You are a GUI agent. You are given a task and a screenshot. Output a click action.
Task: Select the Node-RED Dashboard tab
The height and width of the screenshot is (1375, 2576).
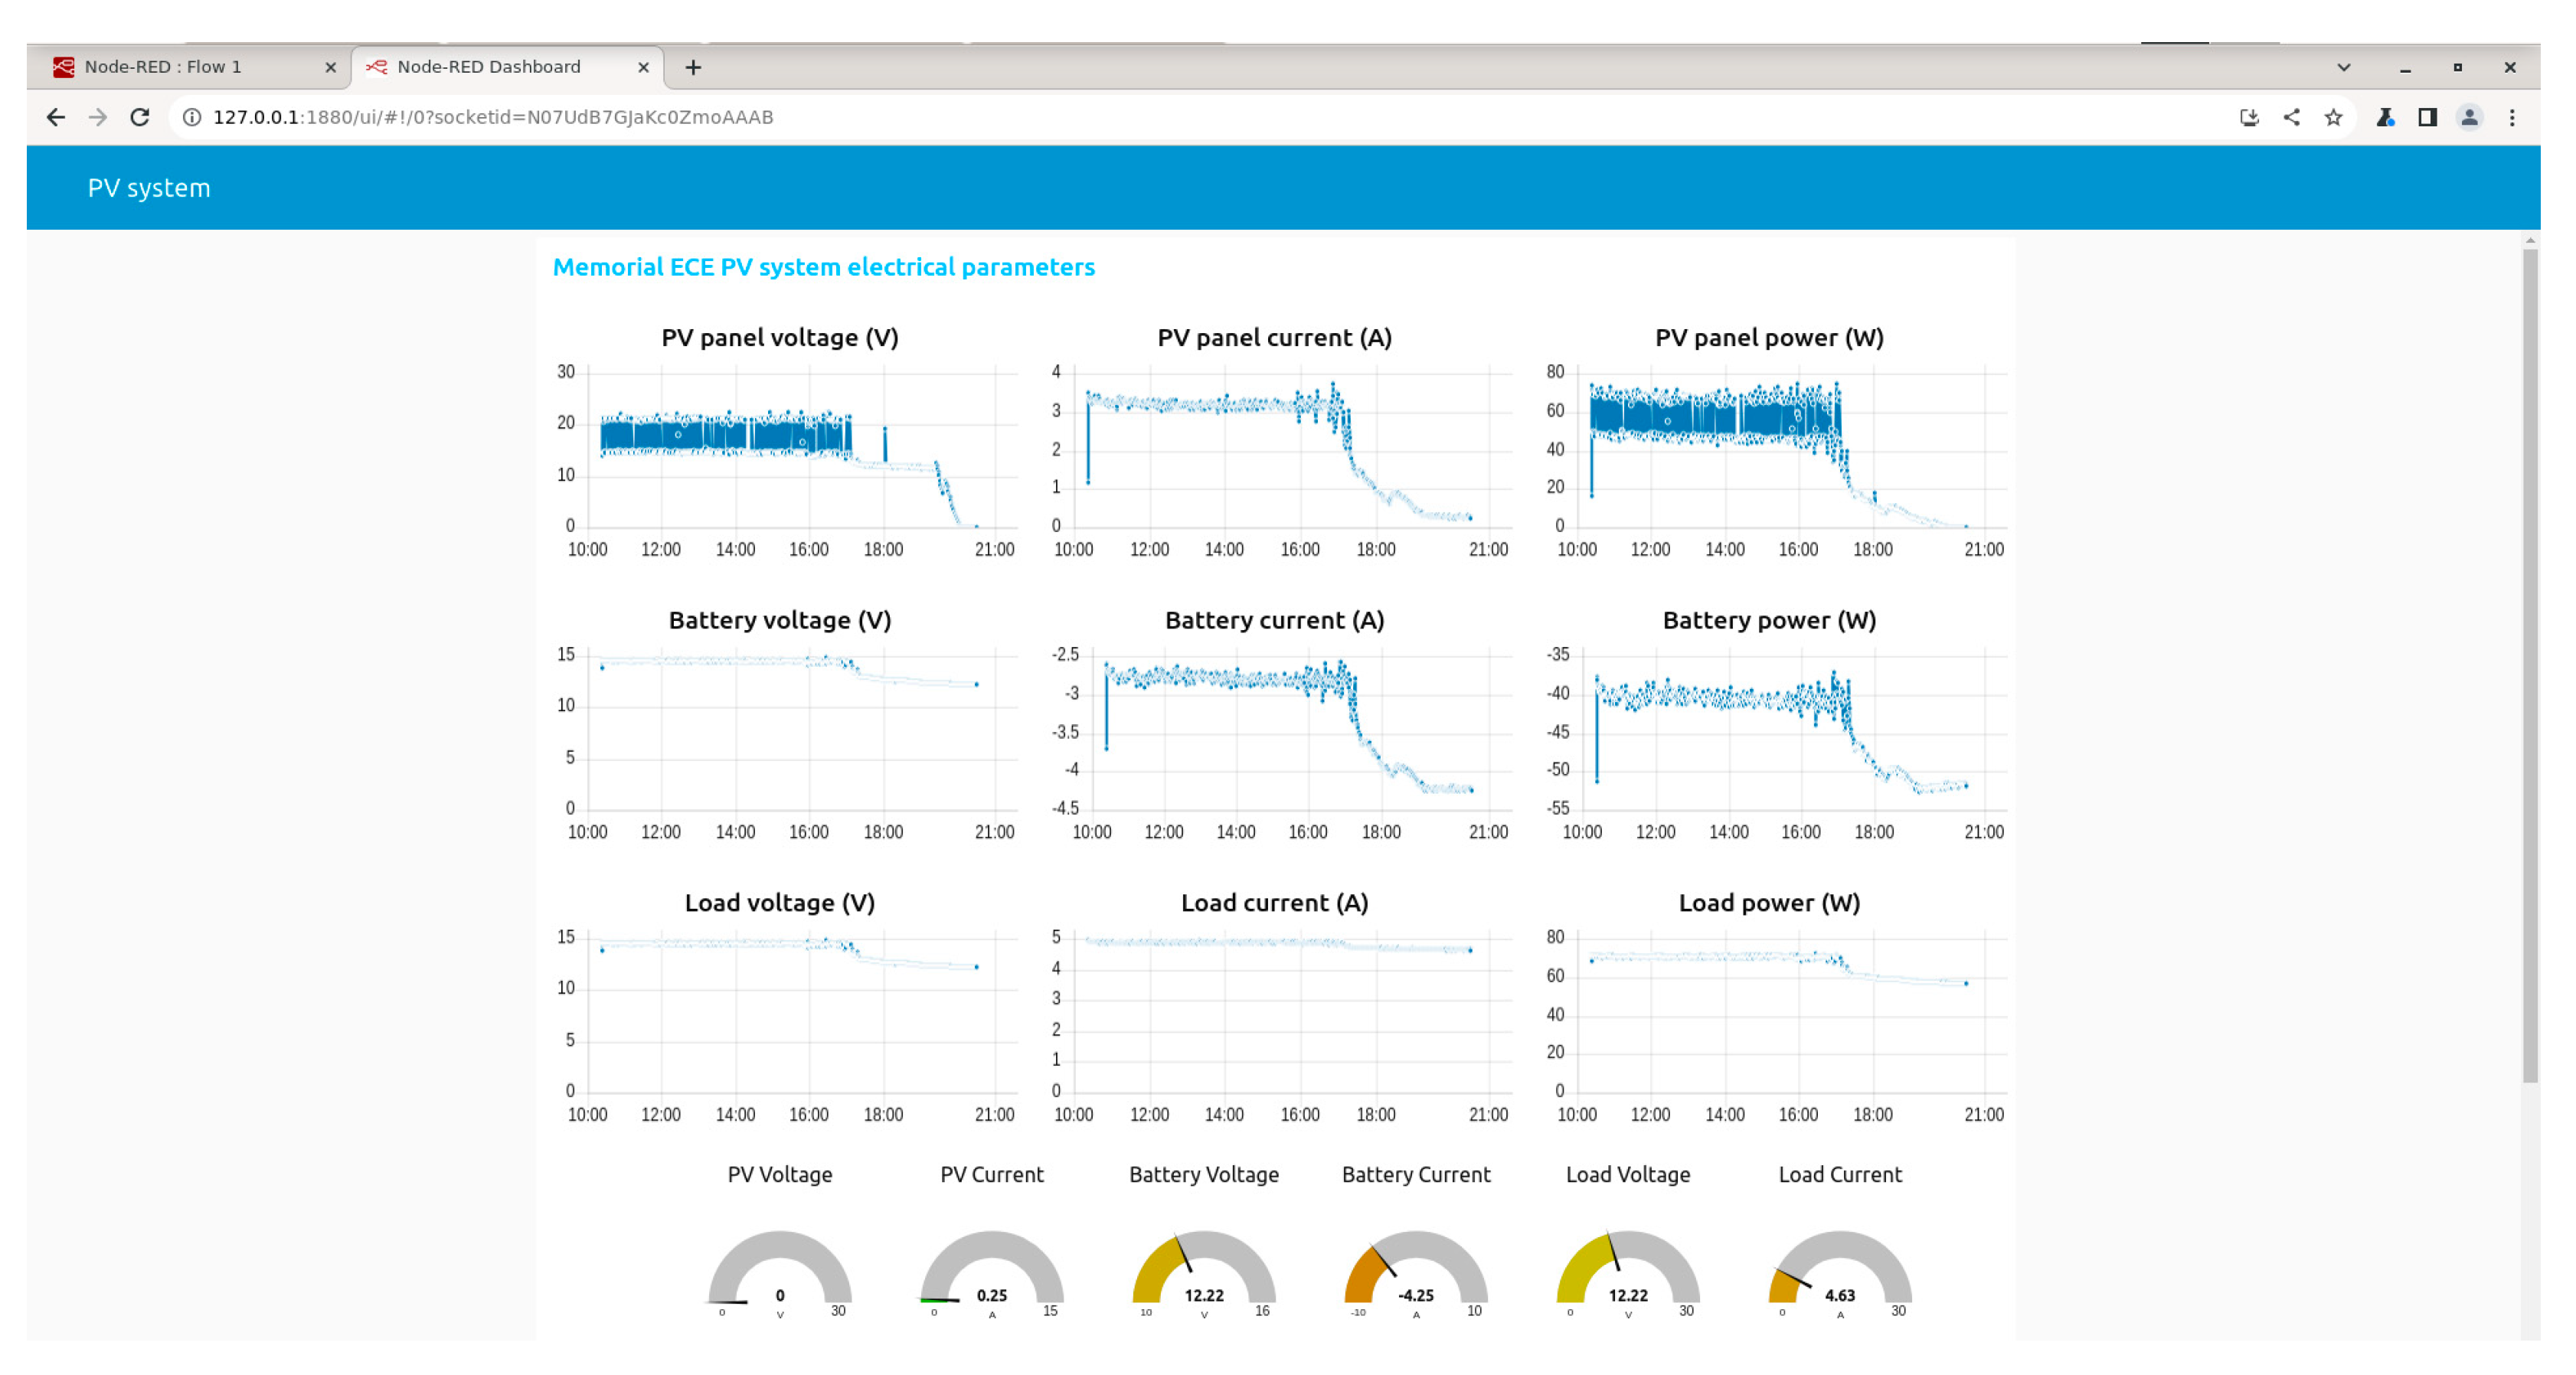[490, 67]
